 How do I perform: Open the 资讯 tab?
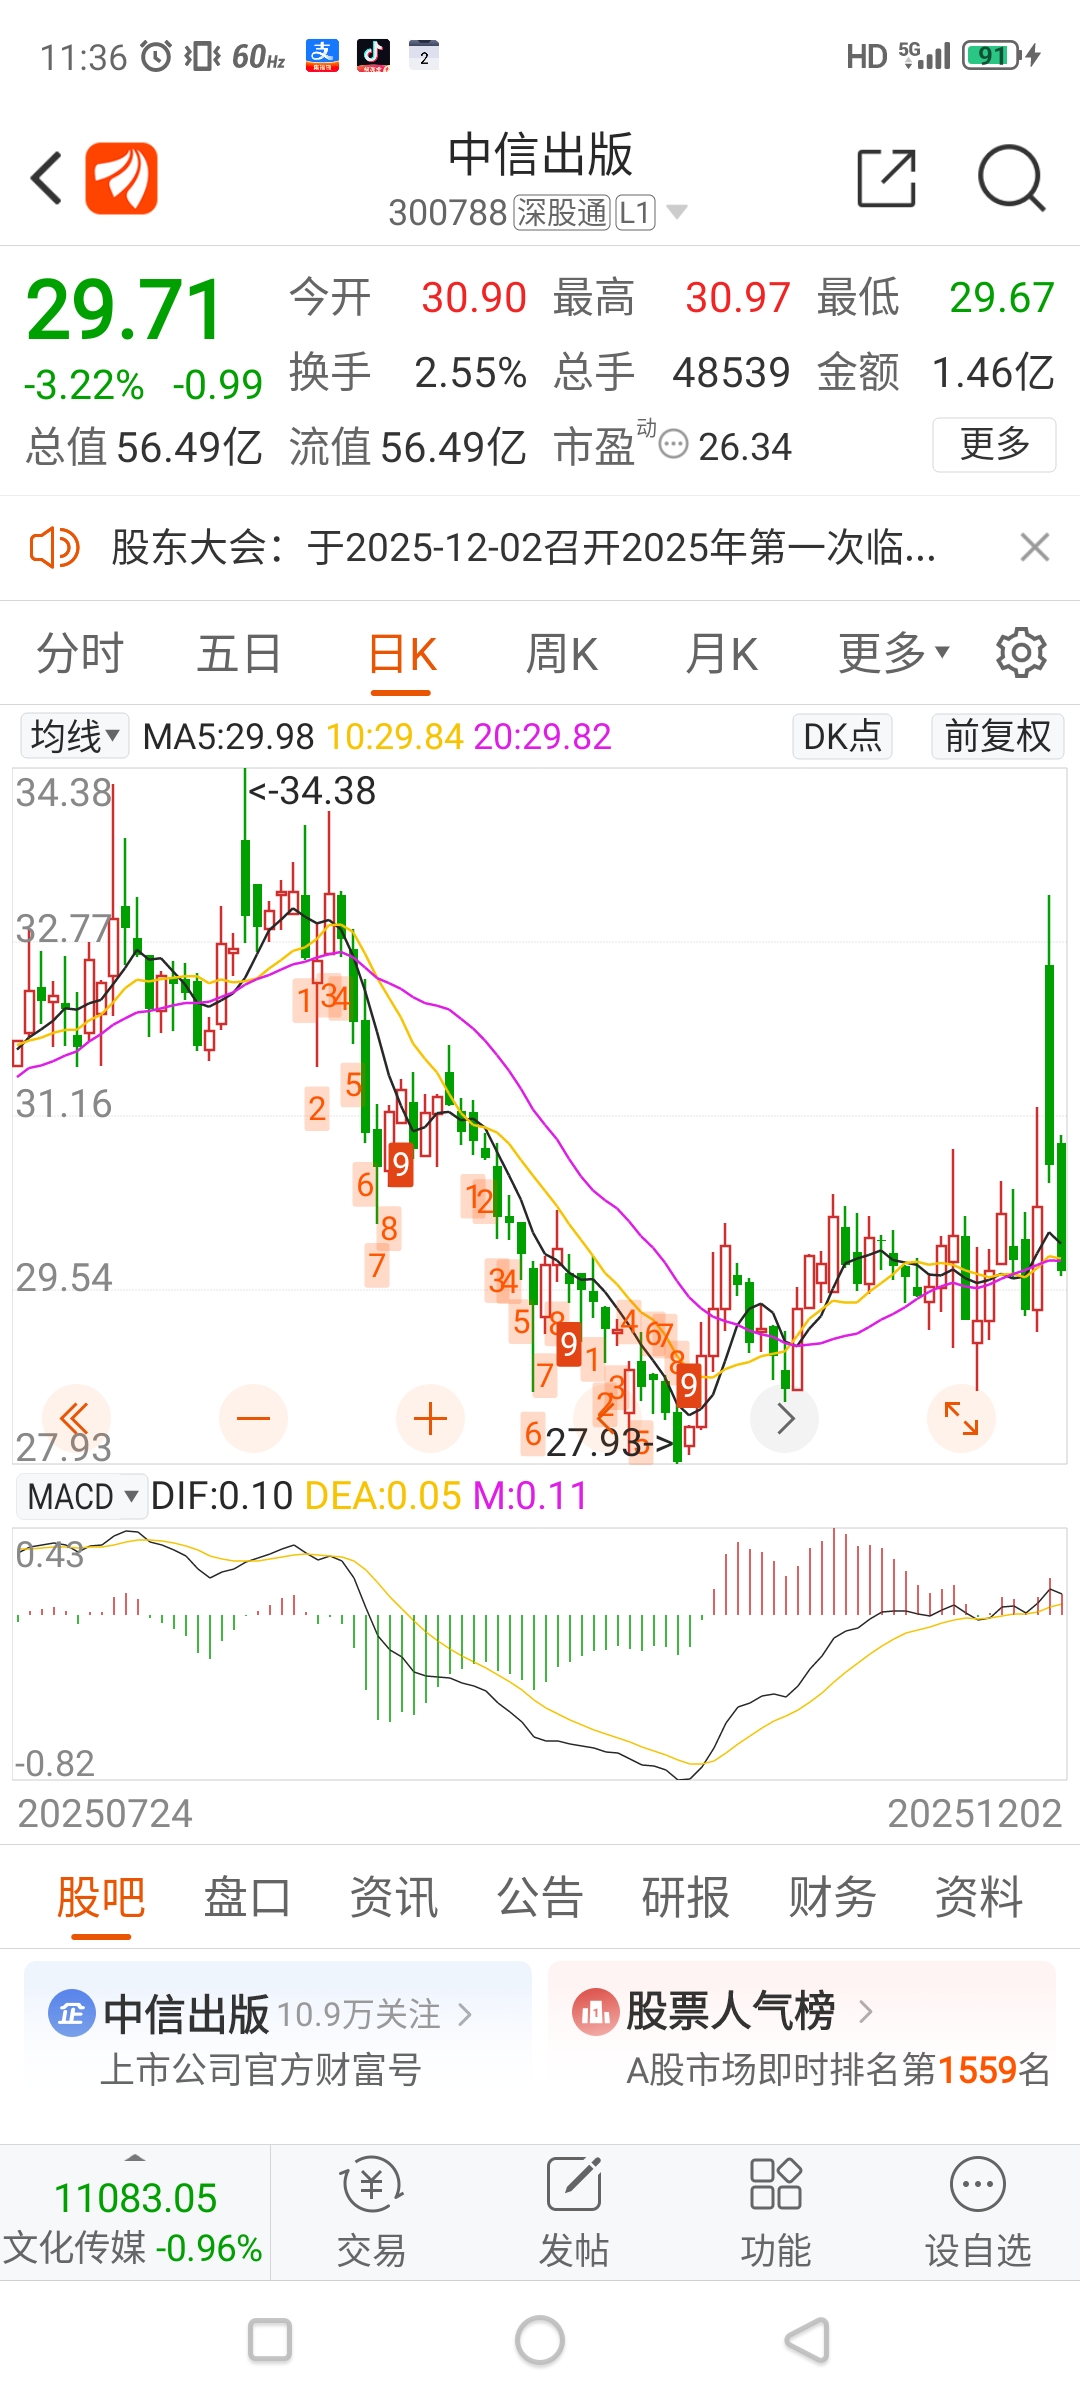point(394,1898)
